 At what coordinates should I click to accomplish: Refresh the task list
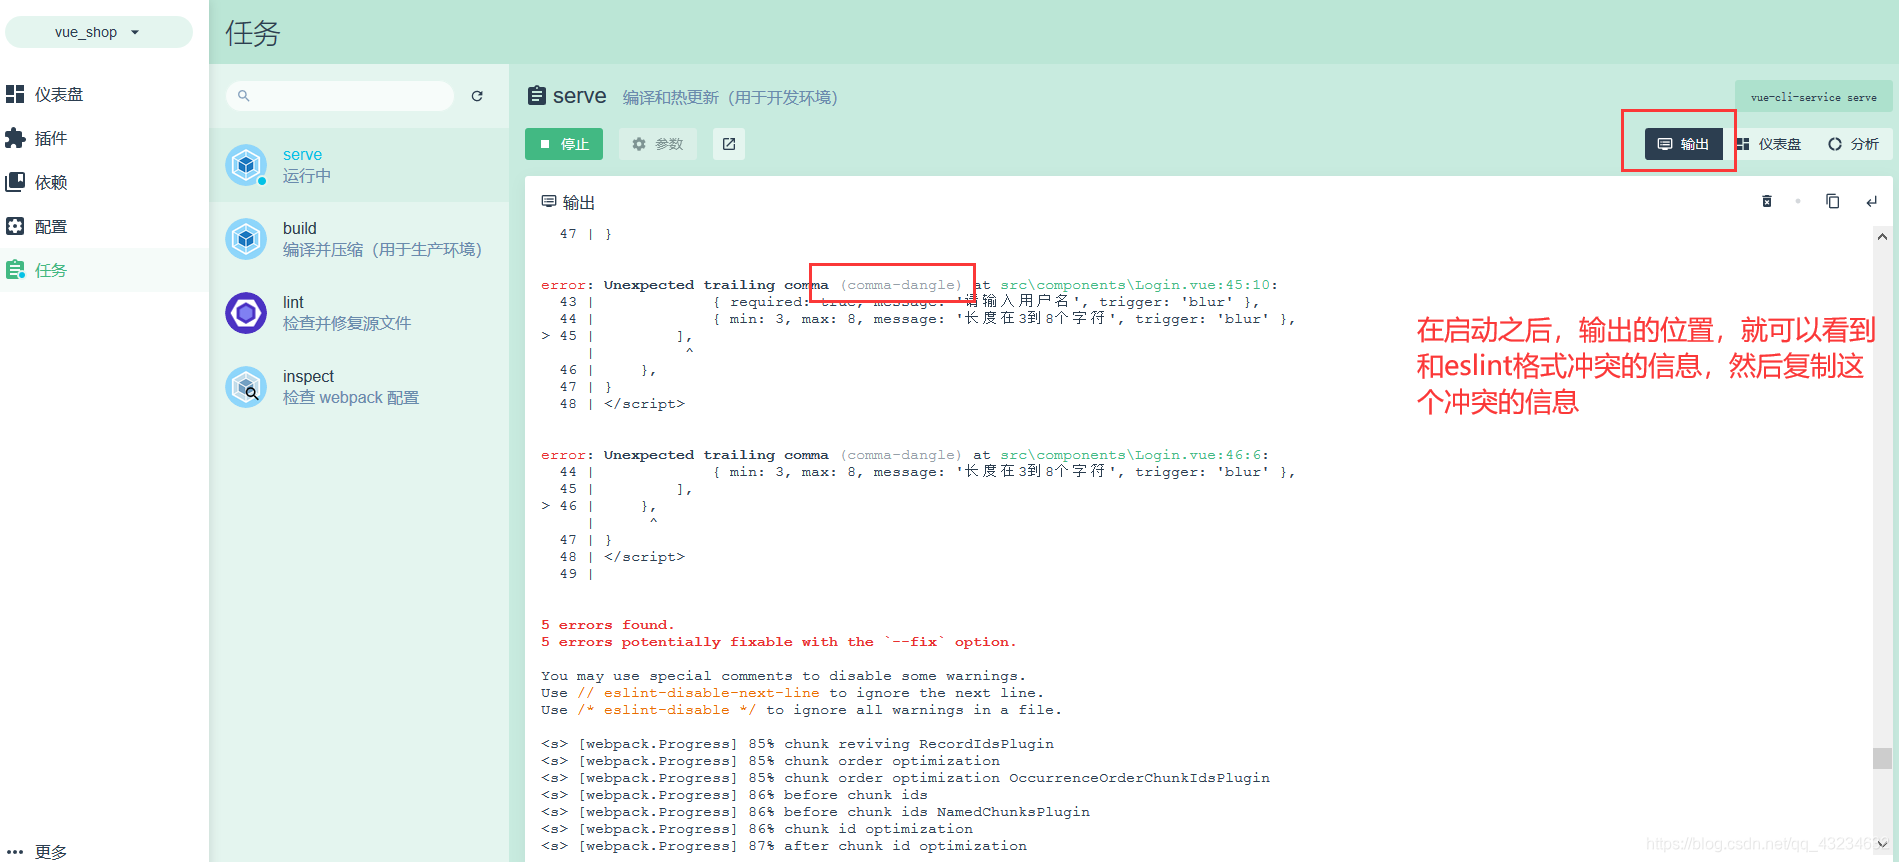pyautogui.click(x=477, y=96)
